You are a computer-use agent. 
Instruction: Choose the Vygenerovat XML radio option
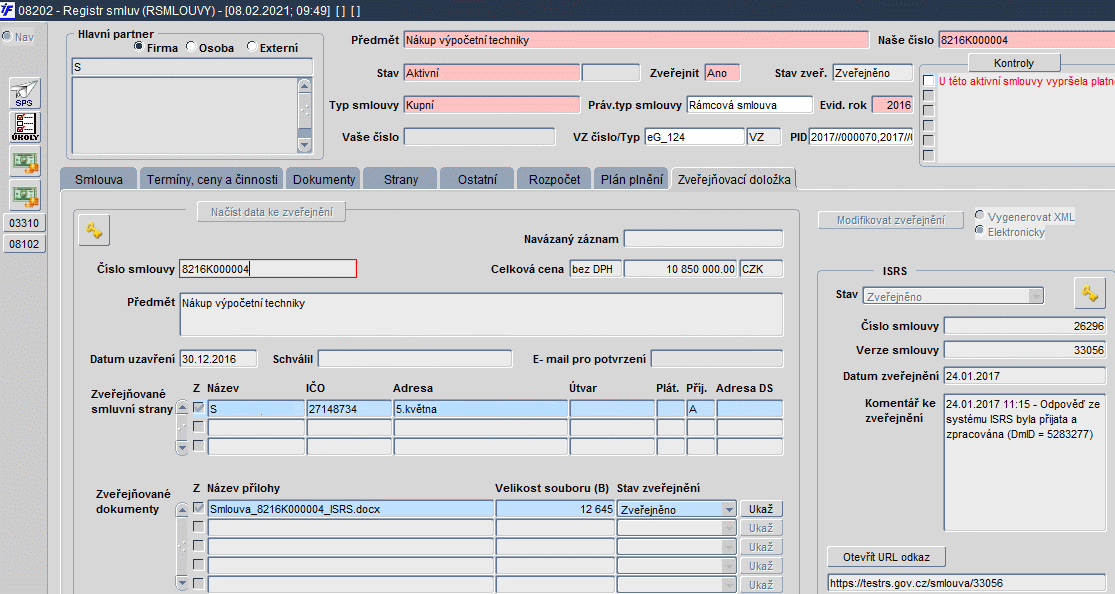point(980,216)
